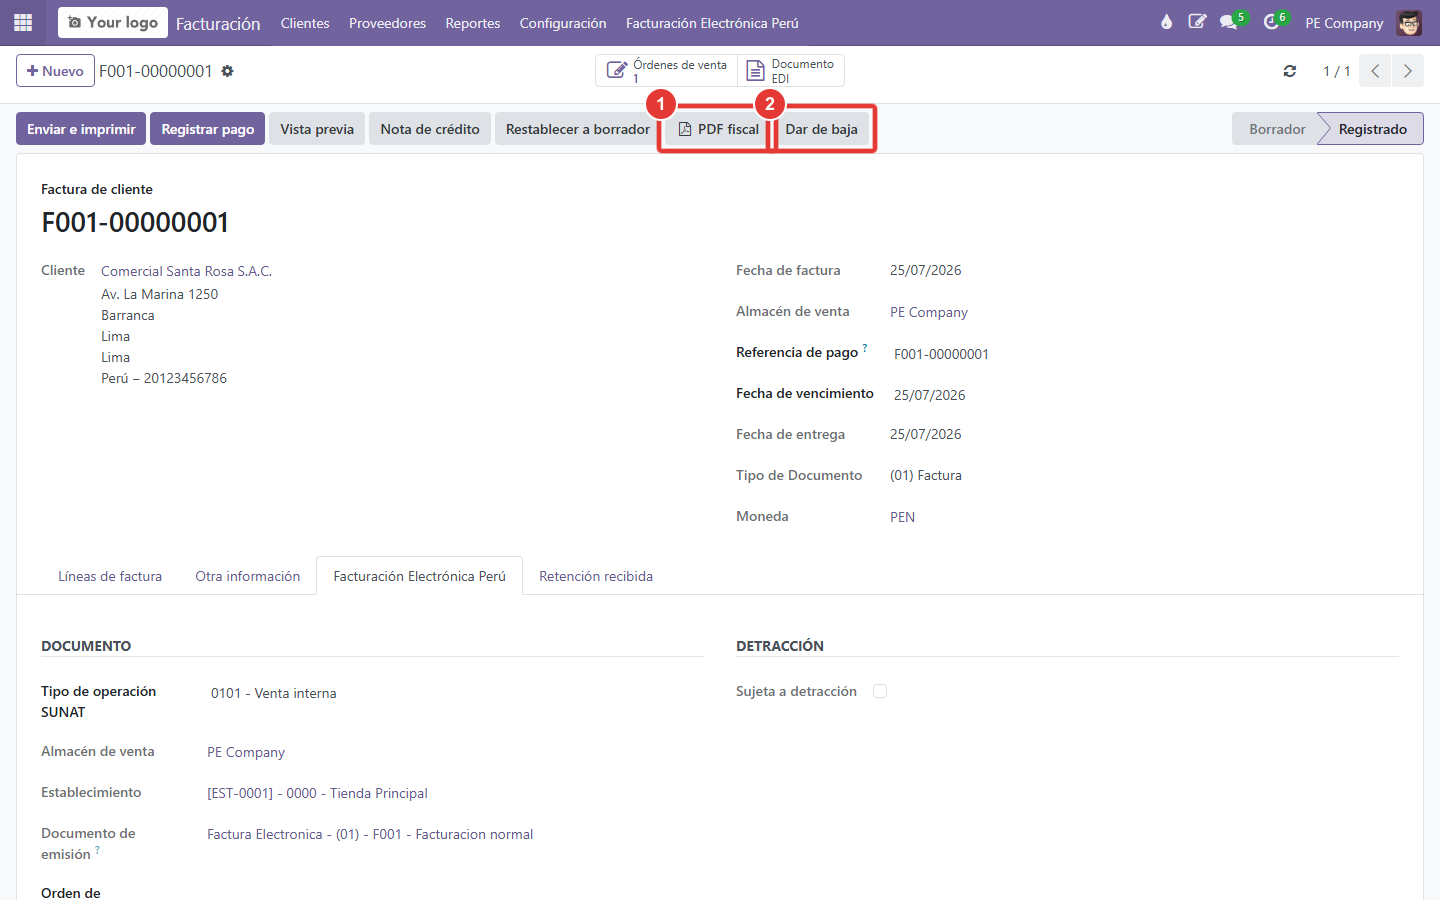Screen dimensions: 1440x900
Task: Go to previous record arrow
Action: tap(1375, 71)
